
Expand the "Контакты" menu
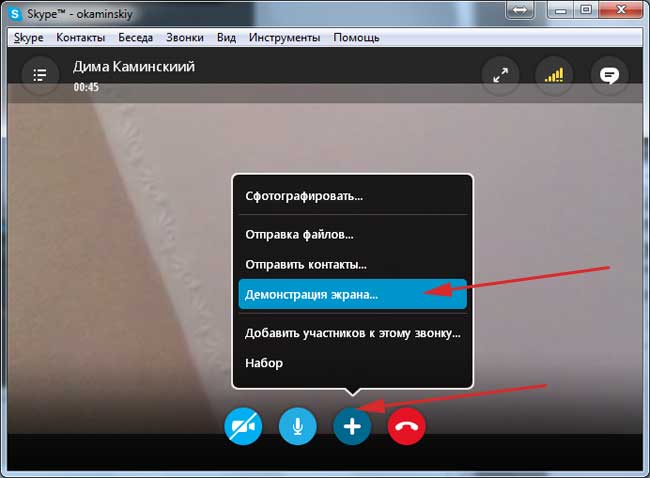[81, 38]
